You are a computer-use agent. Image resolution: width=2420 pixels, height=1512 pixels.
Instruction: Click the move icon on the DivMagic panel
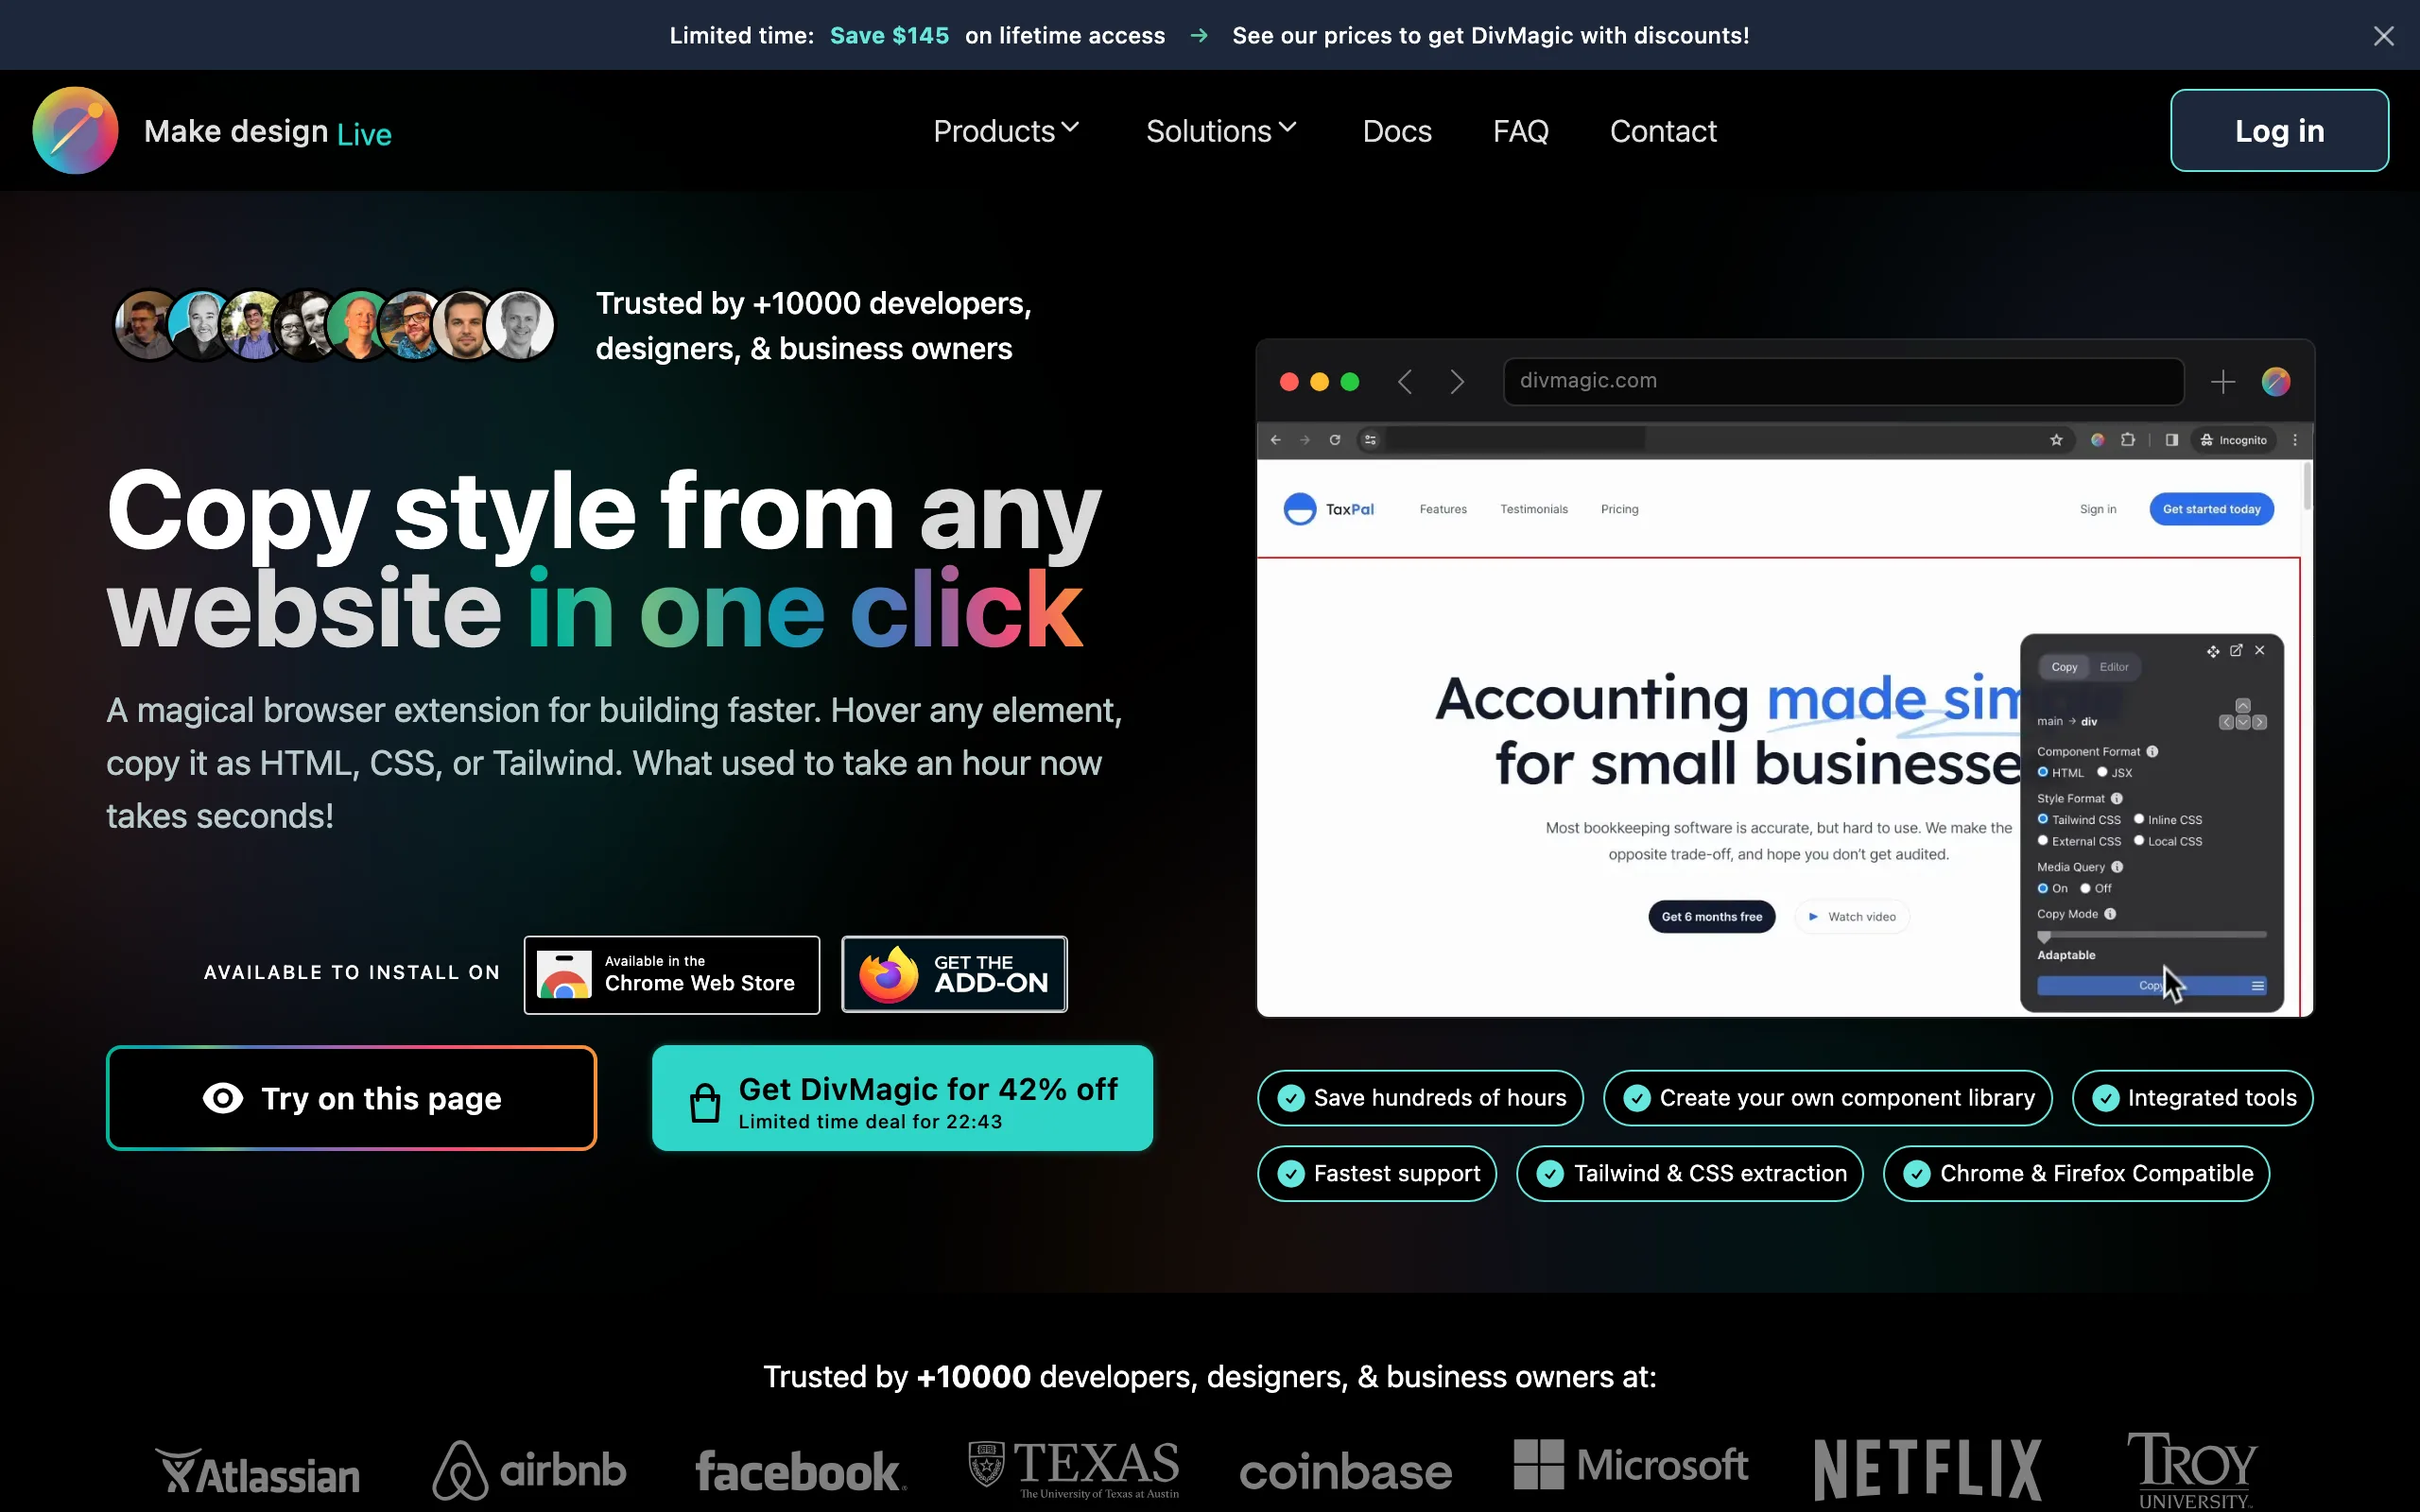point(2213,651)
